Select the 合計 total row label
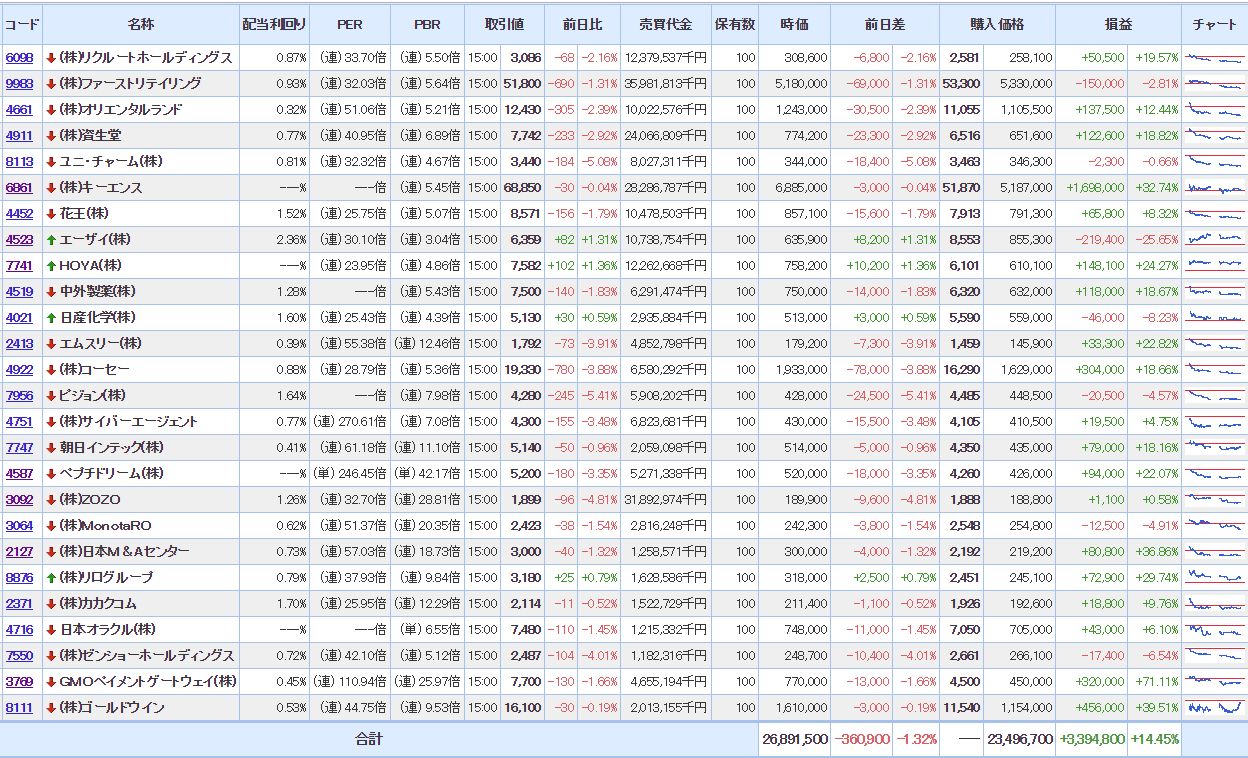The height and width of the screenshot is (758, 1248). [368, 740]
